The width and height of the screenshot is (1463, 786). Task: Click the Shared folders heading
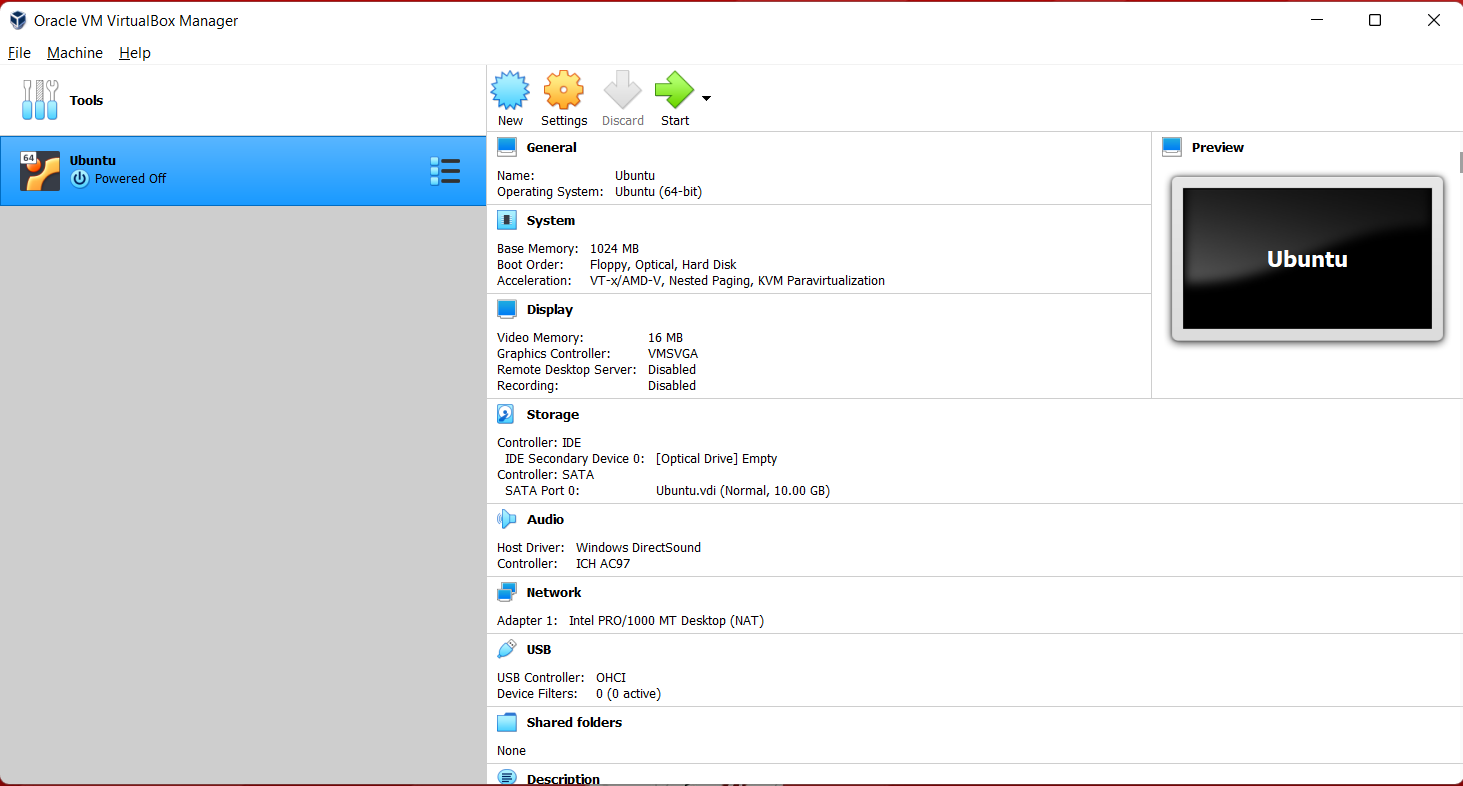point(572,721)
